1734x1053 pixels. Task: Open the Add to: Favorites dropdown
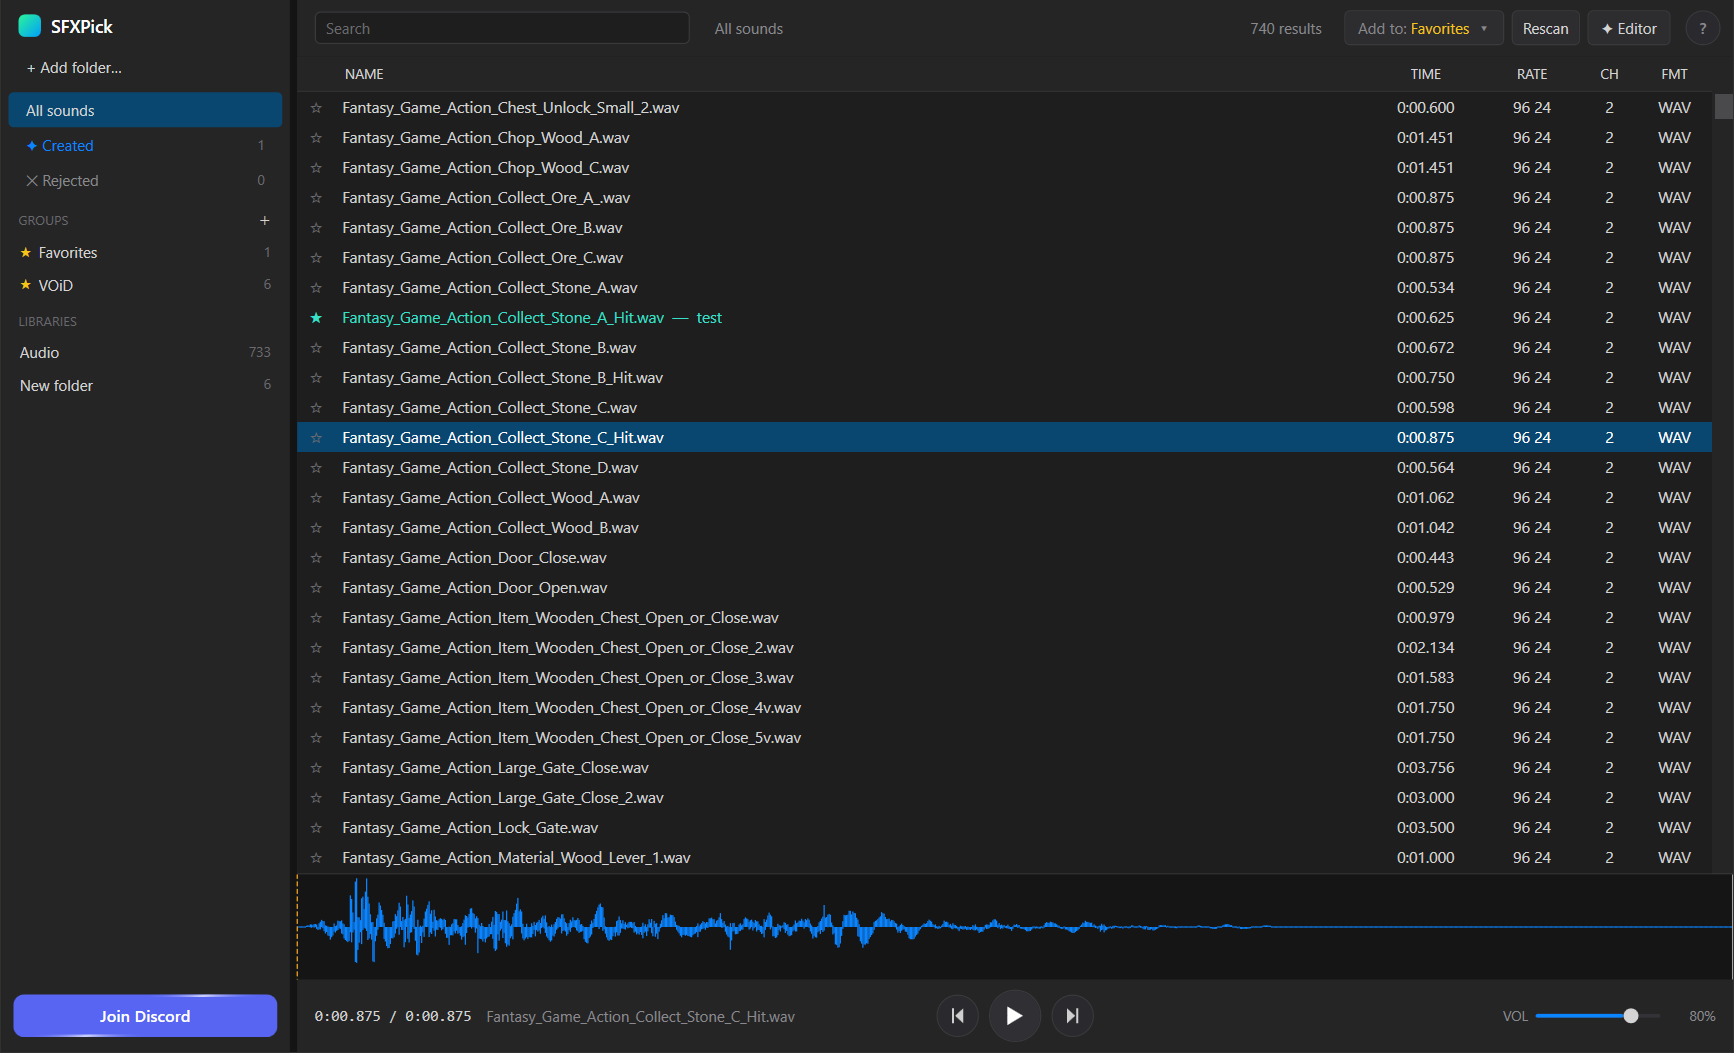tap(1423, 29)
